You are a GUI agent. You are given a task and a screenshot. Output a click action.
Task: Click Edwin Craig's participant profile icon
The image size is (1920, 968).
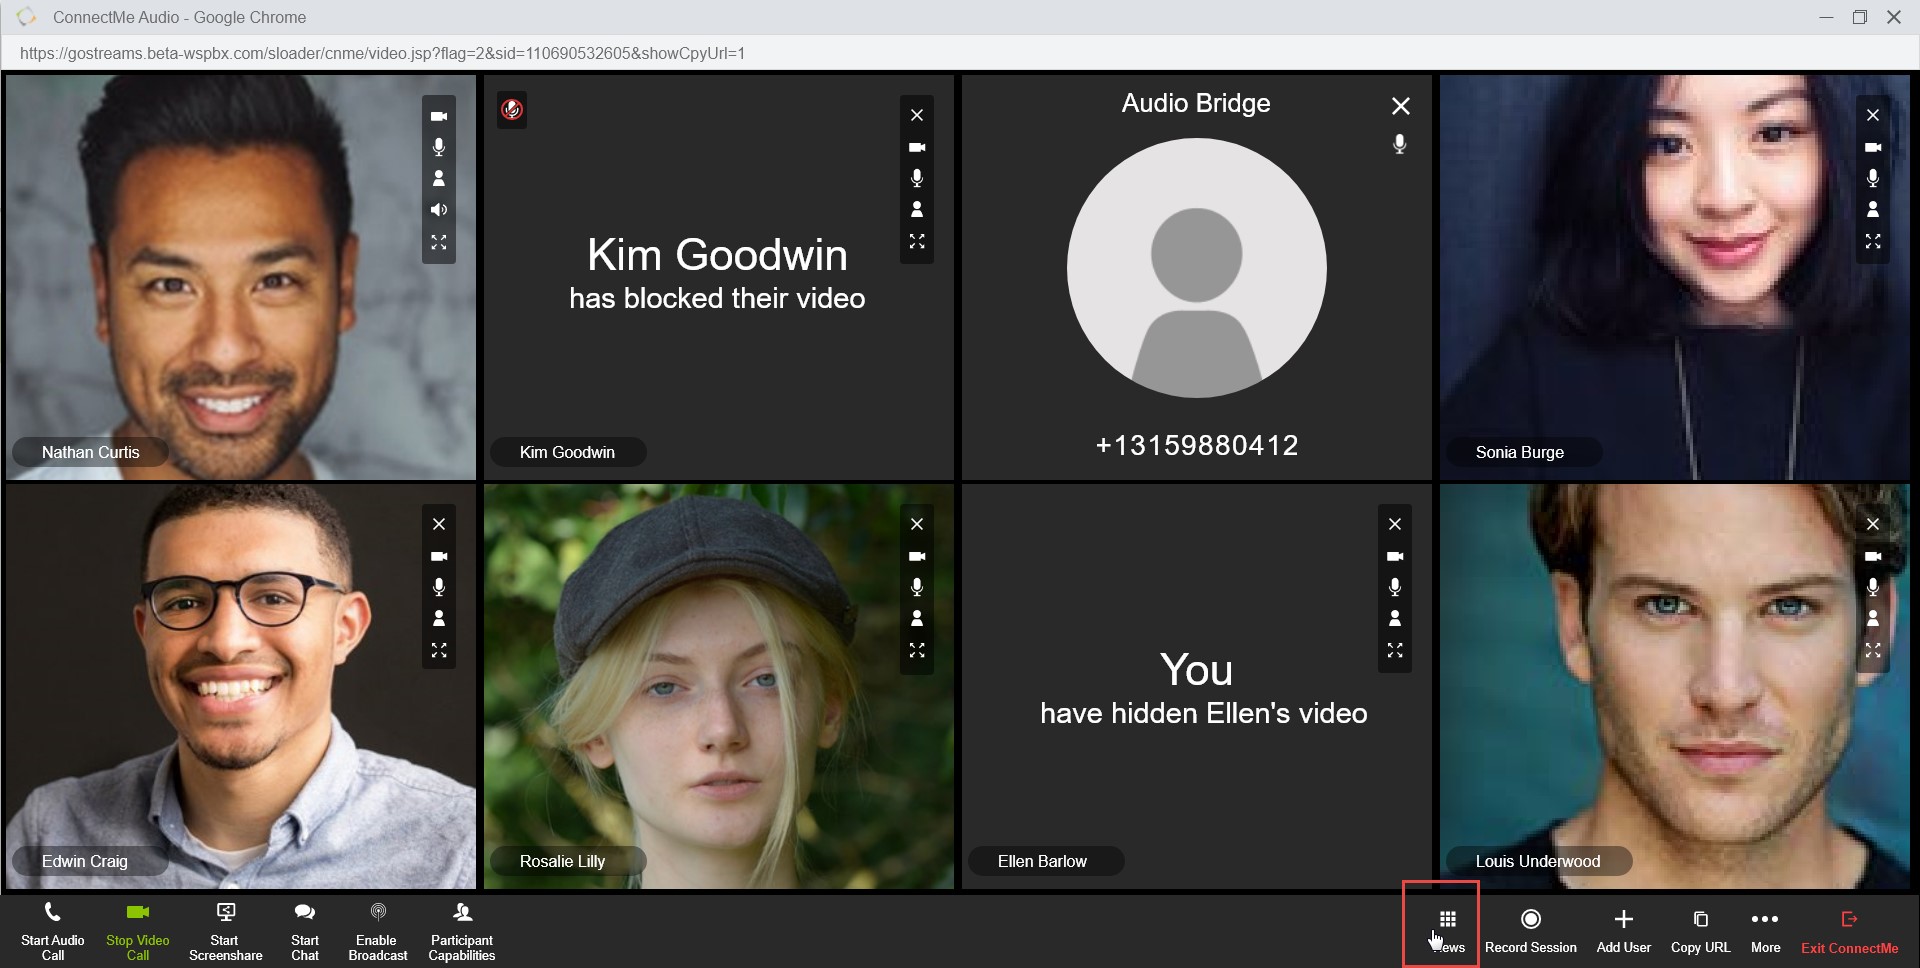point(438,618)
